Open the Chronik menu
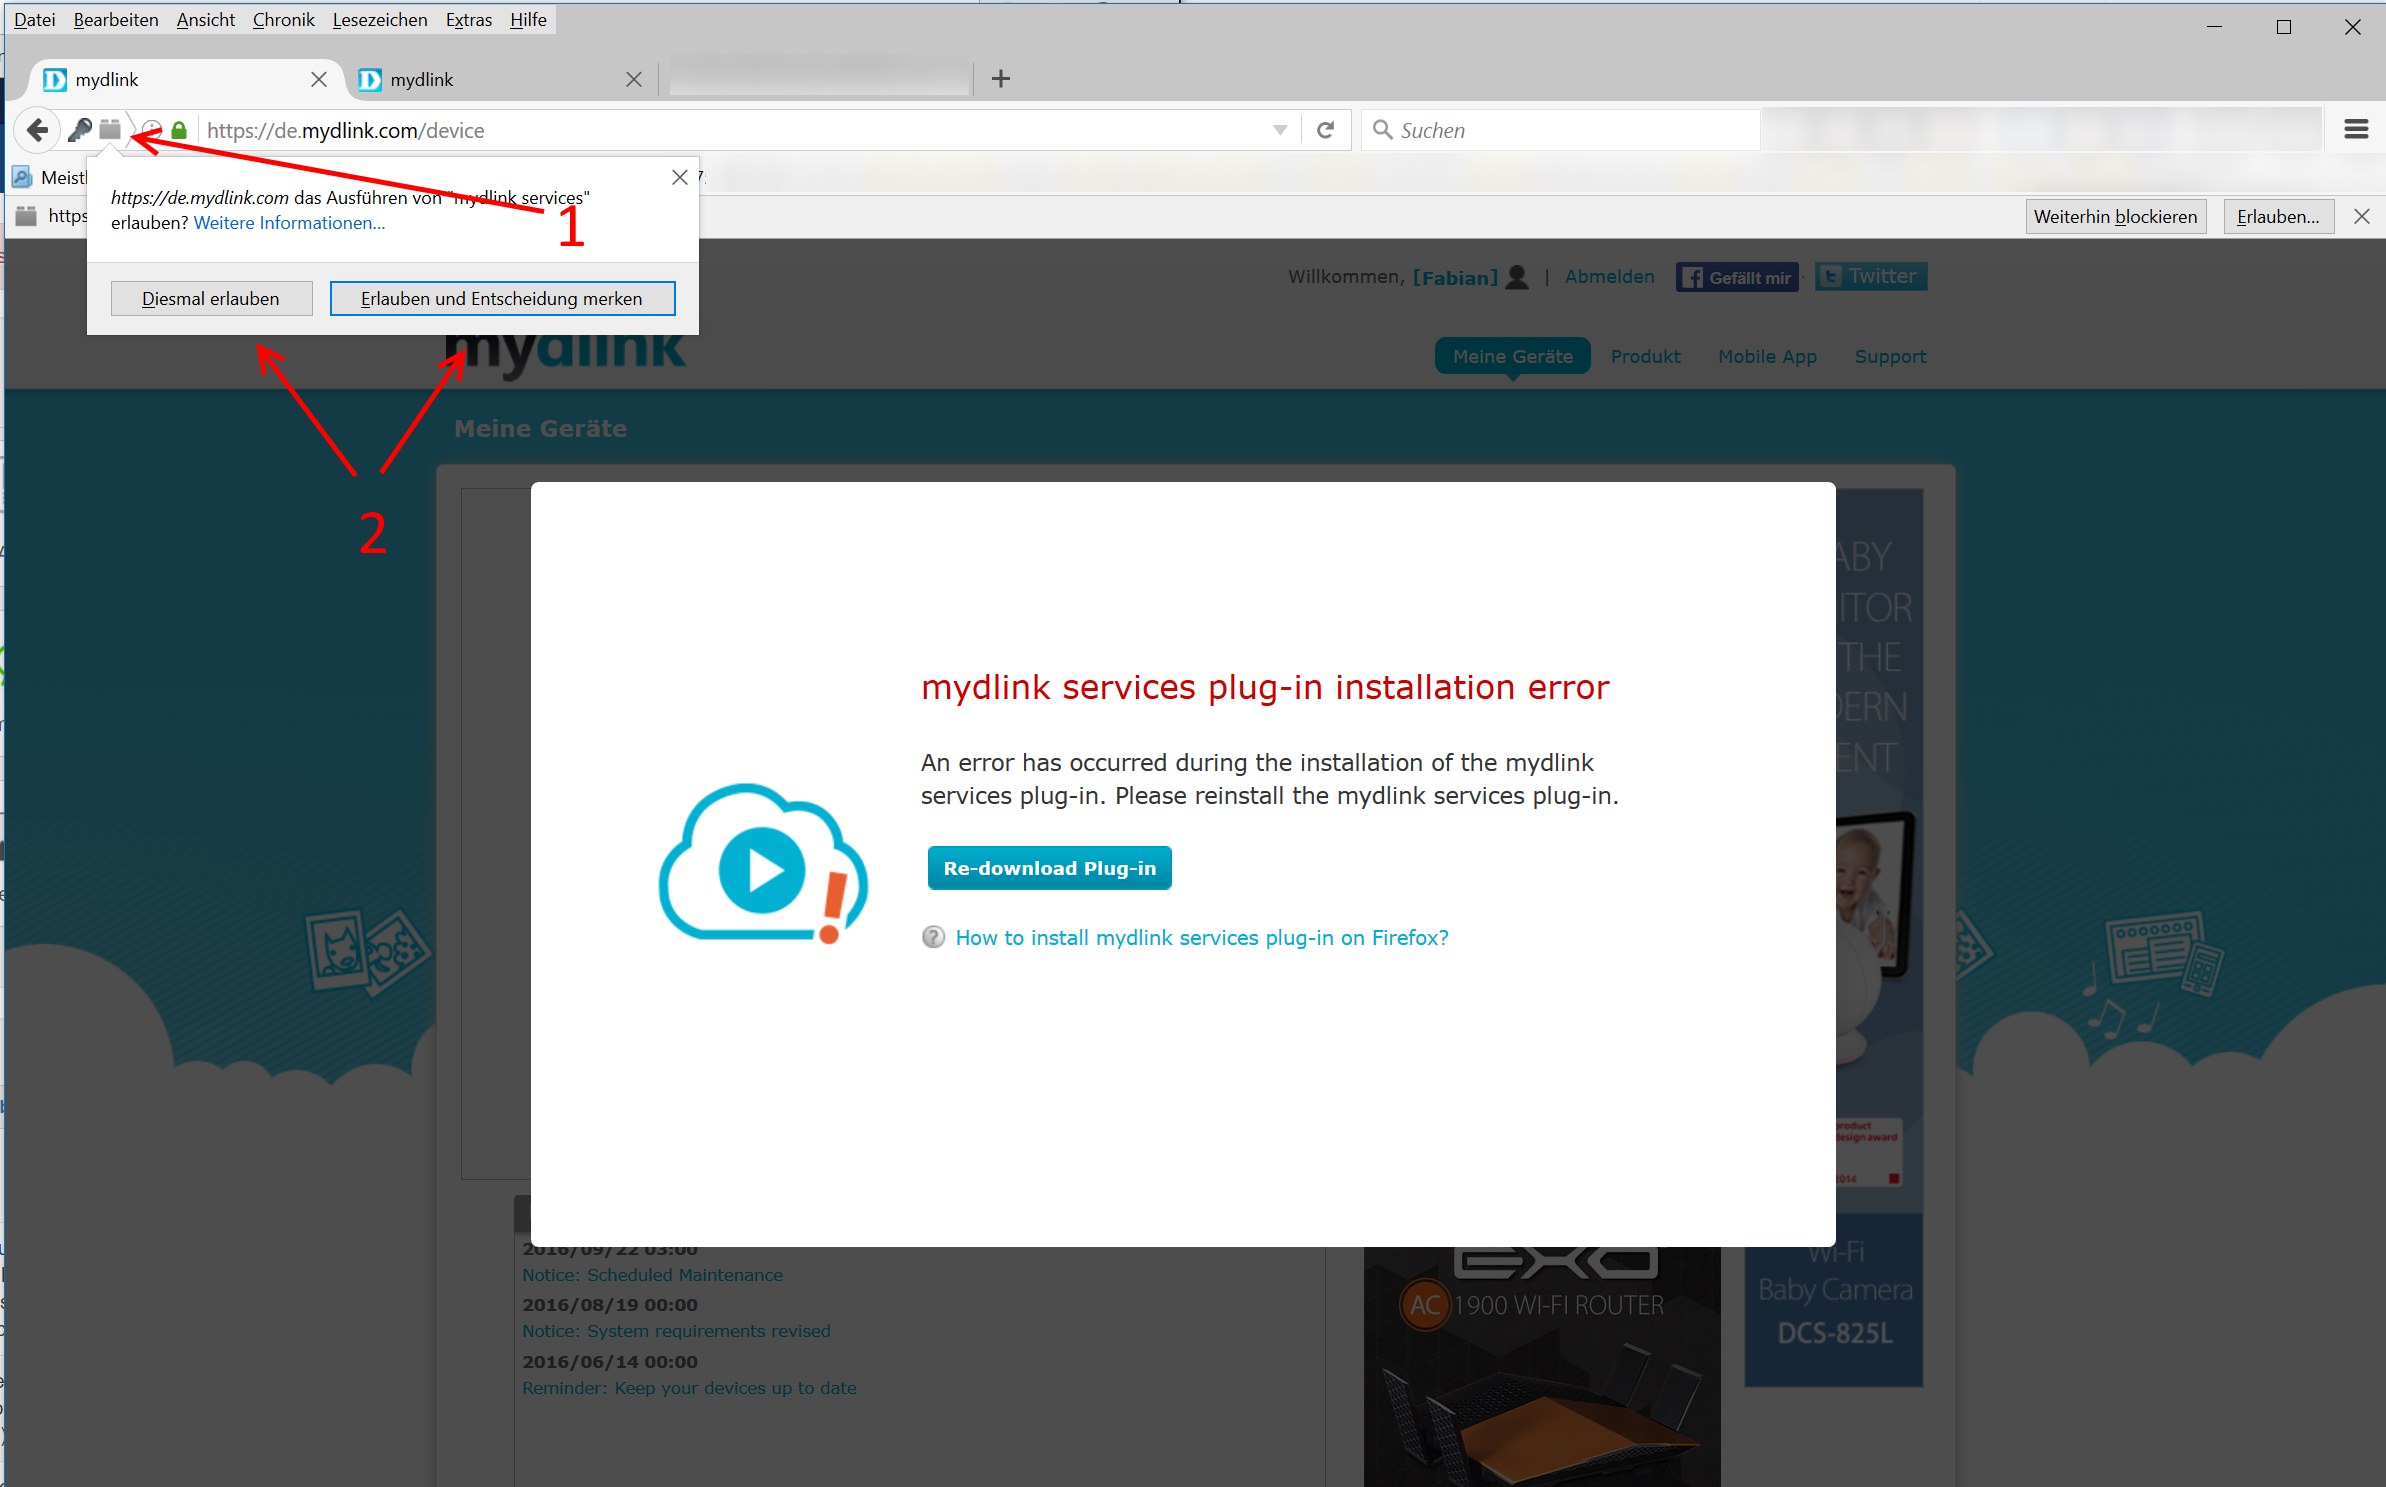The width and height of the screenshot is (2386, 1487). [283, 19]
